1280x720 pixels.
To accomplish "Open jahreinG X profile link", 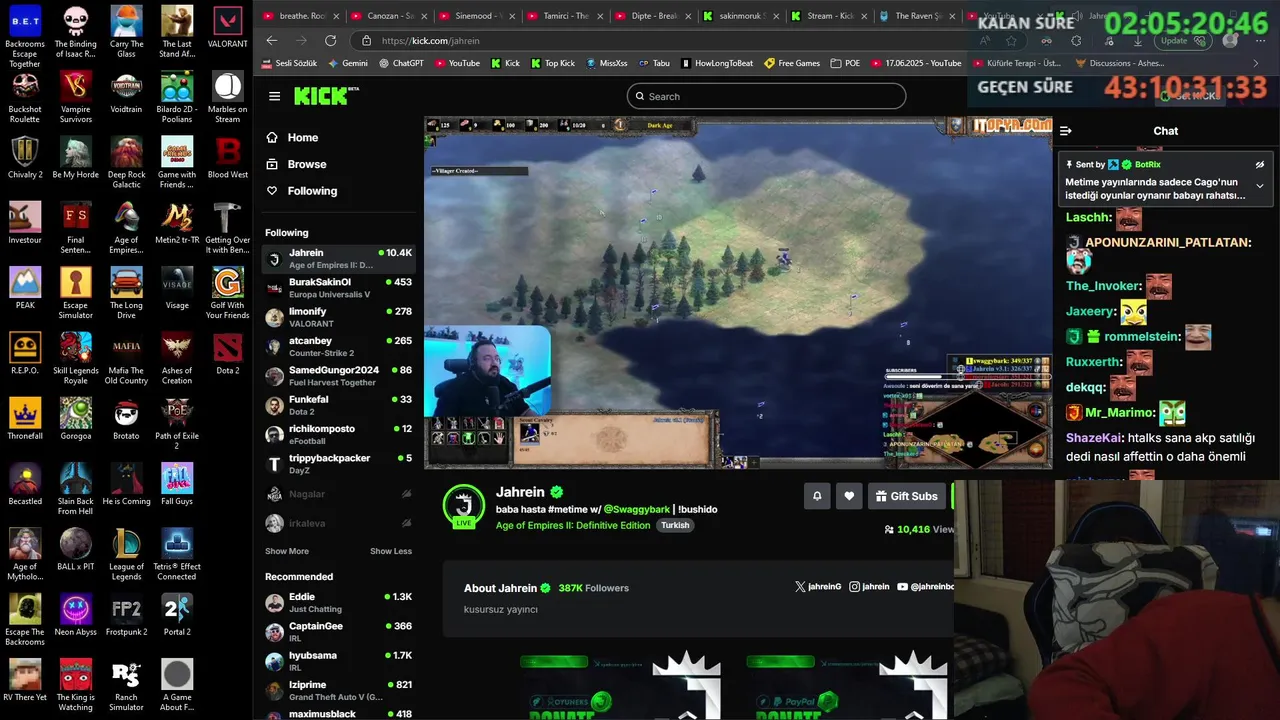I will [x=818, y=587].
